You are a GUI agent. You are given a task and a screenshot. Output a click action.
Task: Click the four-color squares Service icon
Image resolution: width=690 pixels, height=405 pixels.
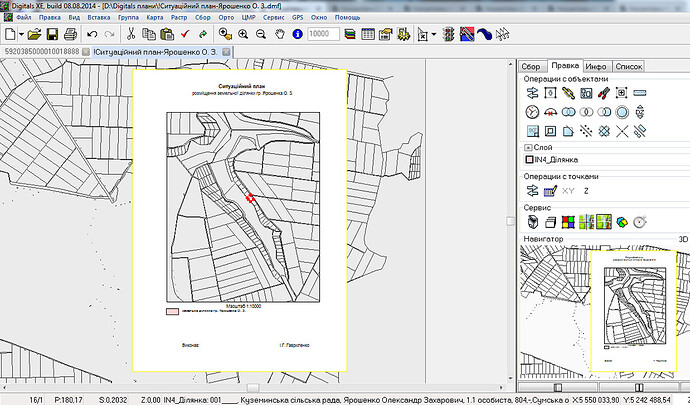click(568, 222)
